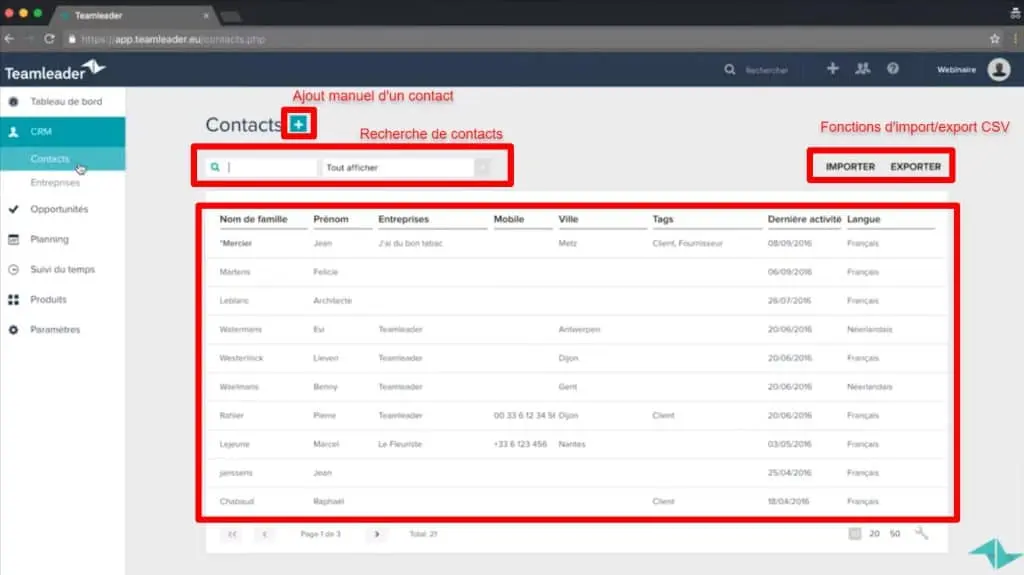Click company 'Le Fleuriste' cell
Viewport: 1024px width, 575px height.
[x=400, y=444]
